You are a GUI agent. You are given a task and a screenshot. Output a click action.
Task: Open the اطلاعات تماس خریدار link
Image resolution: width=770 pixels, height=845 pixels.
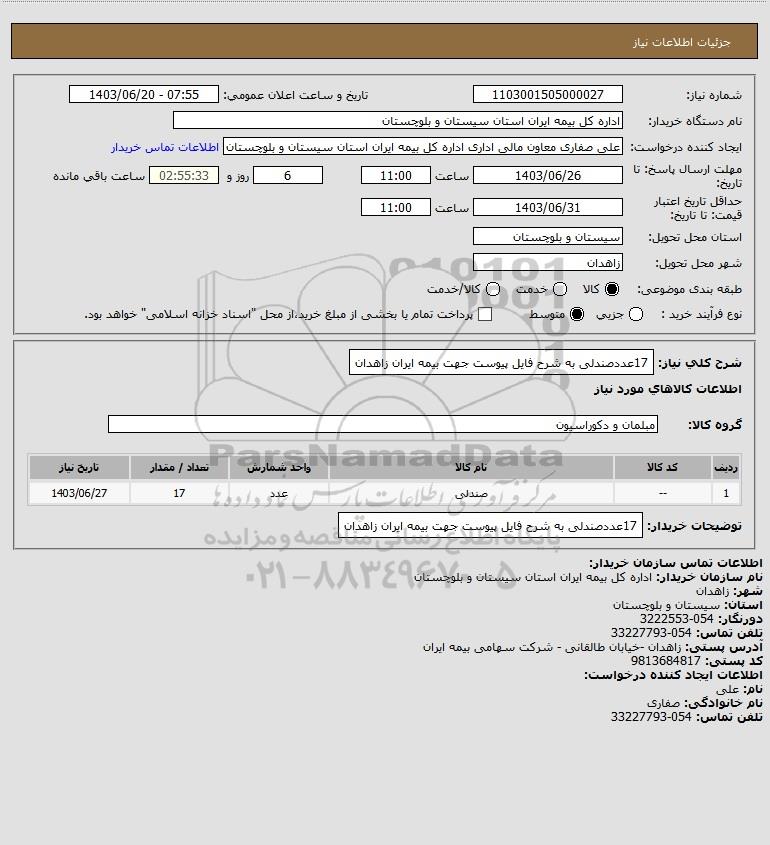165,147
